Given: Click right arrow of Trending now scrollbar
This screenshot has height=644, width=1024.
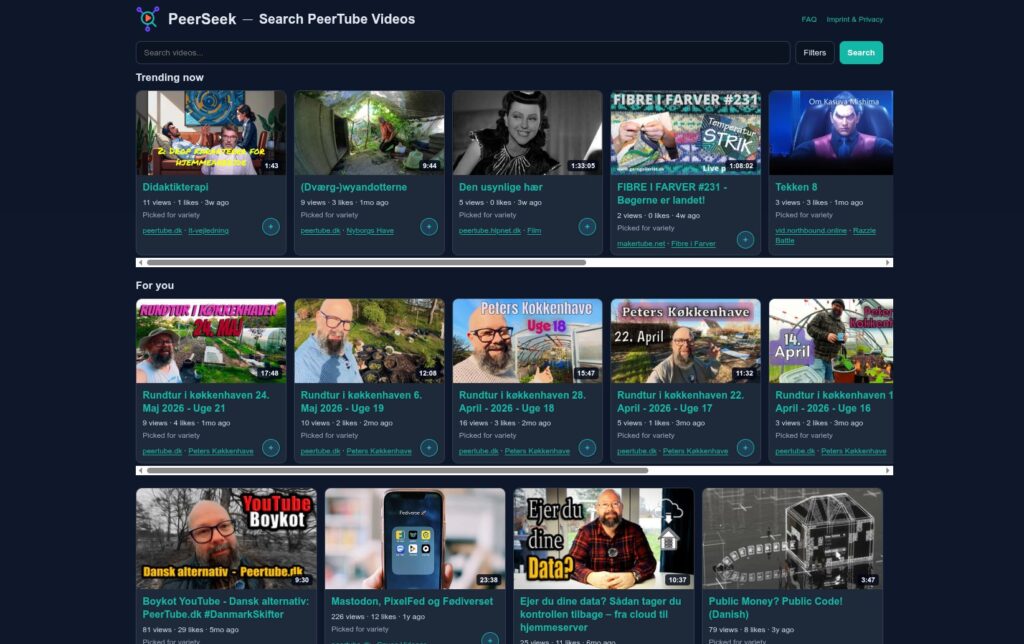Looking at the screenshot, I should pyautogui.click(x=888, y=263).
